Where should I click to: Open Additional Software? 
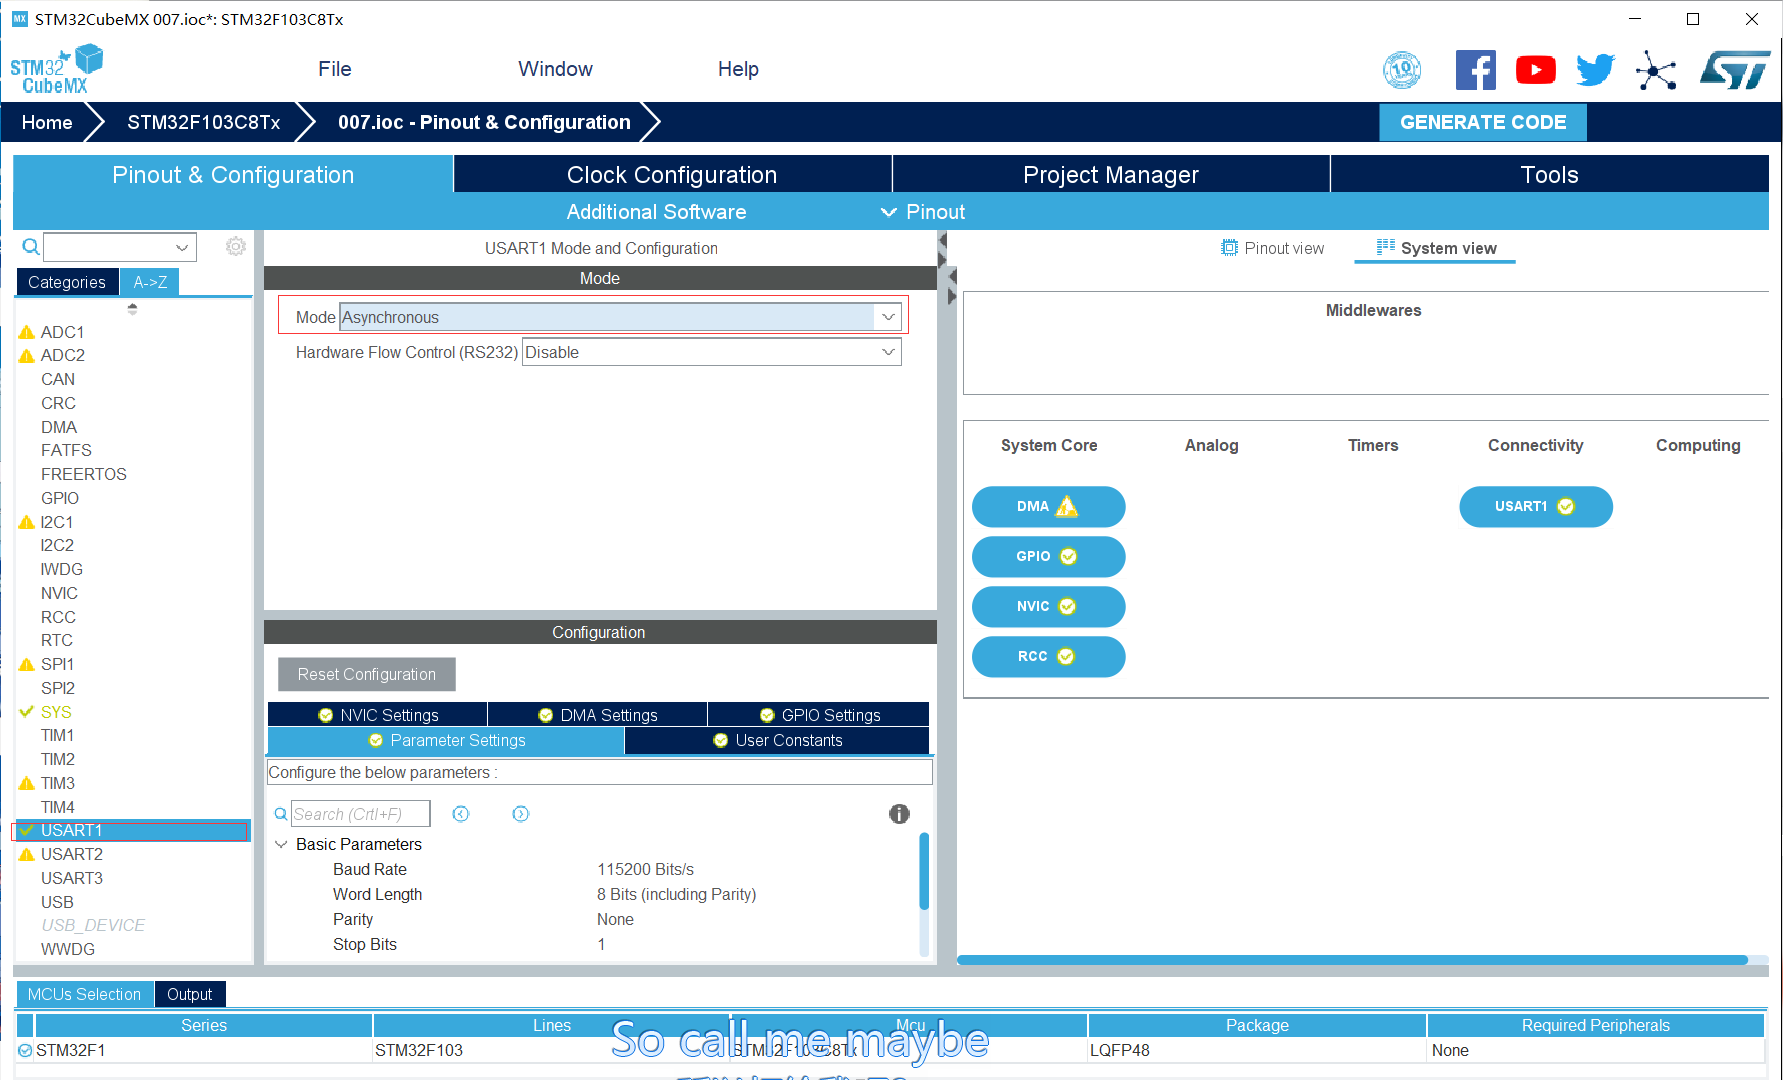pos(656,212)
